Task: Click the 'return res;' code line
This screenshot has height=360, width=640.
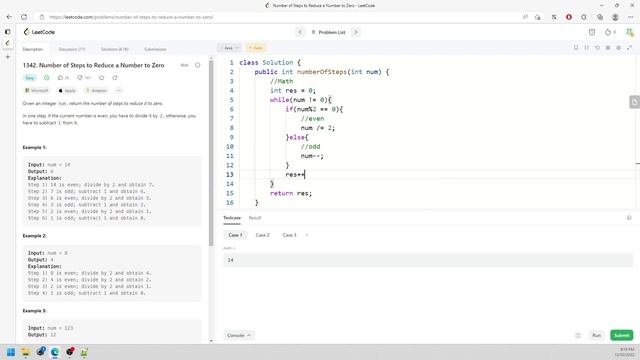Action: pyautogui.click(x=291, y=193)
